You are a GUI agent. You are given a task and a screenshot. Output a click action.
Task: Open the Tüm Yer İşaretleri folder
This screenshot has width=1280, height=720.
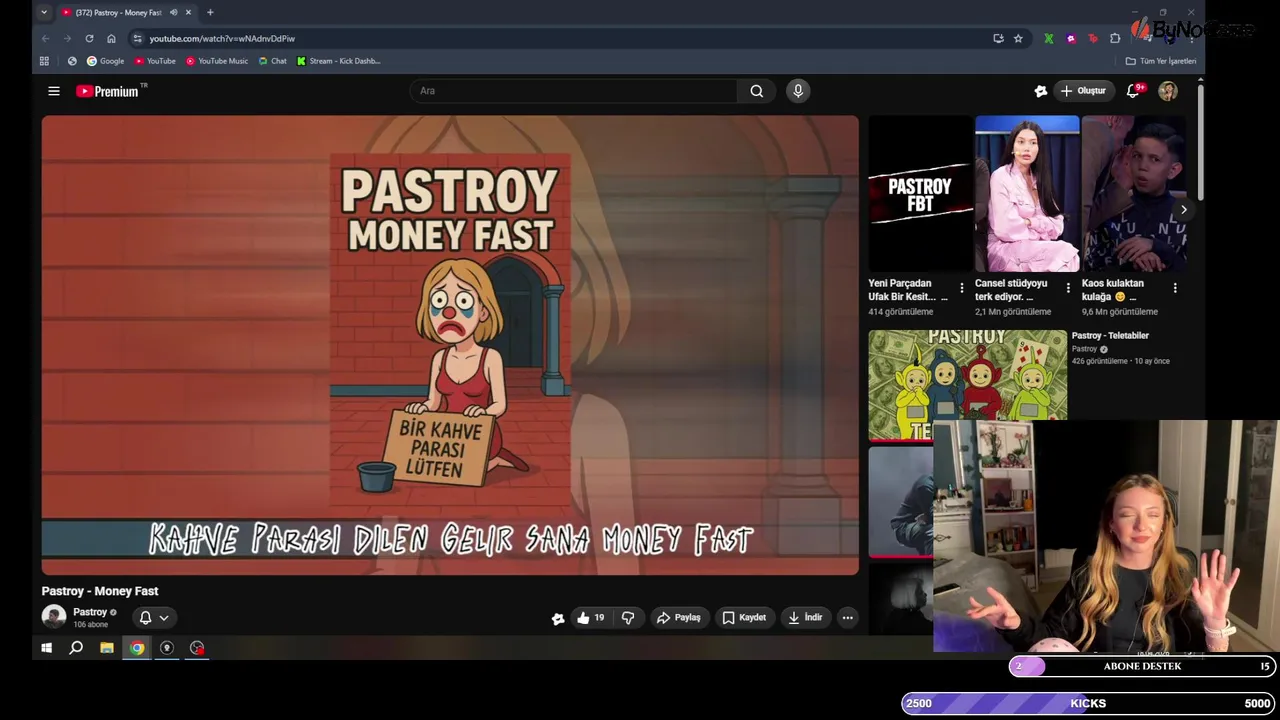tap(1161, 61)
